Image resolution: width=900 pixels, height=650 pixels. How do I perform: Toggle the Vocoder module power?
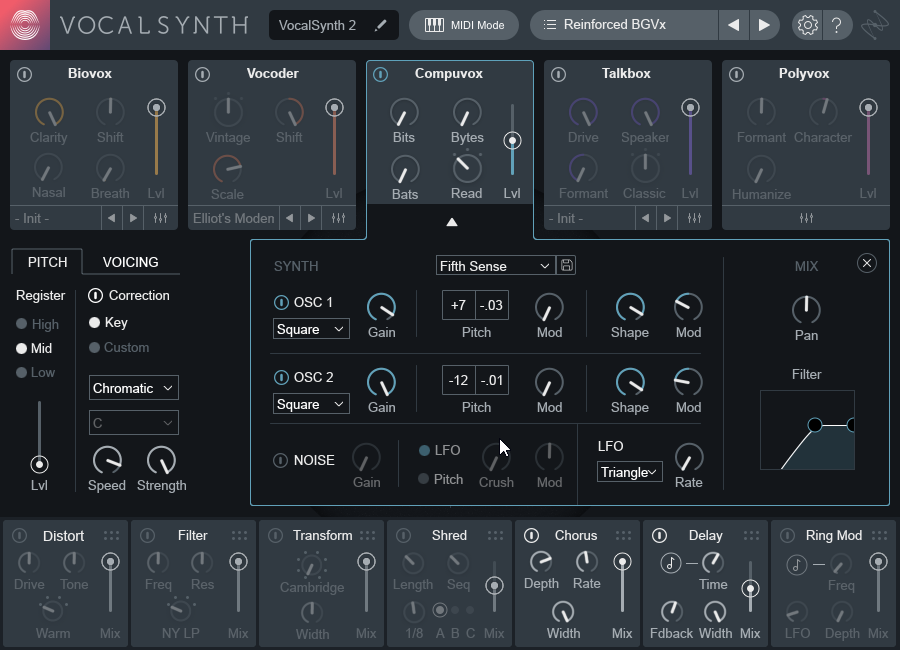tap(203, 74)
